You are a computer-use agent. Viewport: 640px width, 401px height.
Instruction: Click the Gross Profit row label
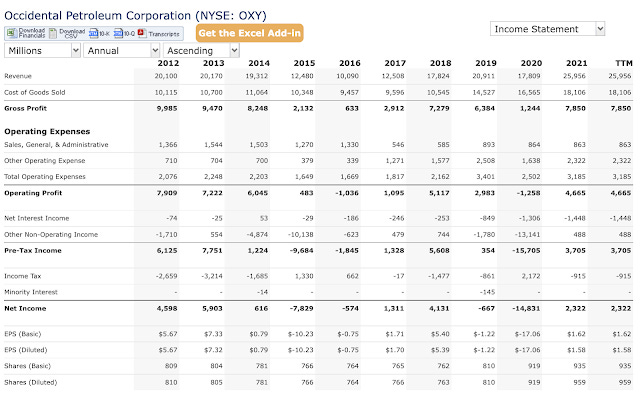[x=25, y=109]
